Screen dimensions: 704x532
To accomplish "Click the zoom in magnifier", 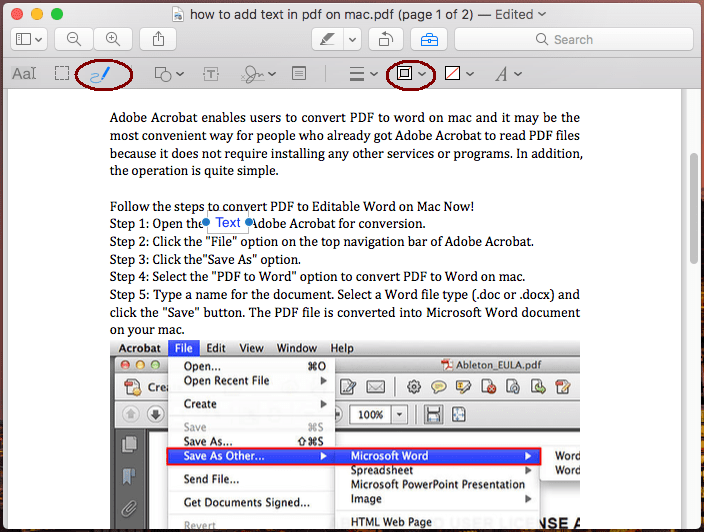I will click(x=113, y=40).
